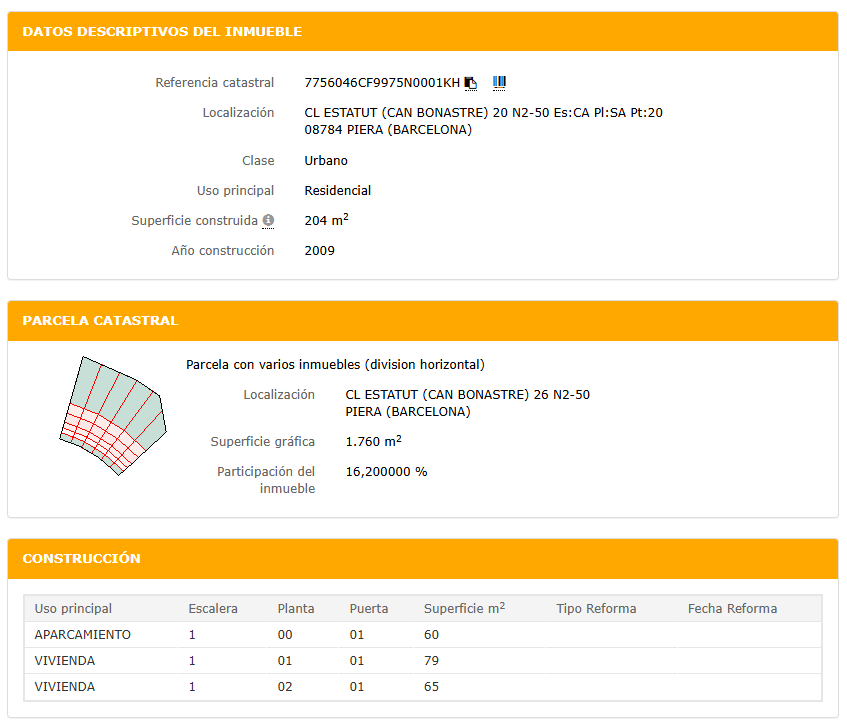Collapse the Construcción section header
The width and height of the screenshot is (847, 727).
click(81, 559)
